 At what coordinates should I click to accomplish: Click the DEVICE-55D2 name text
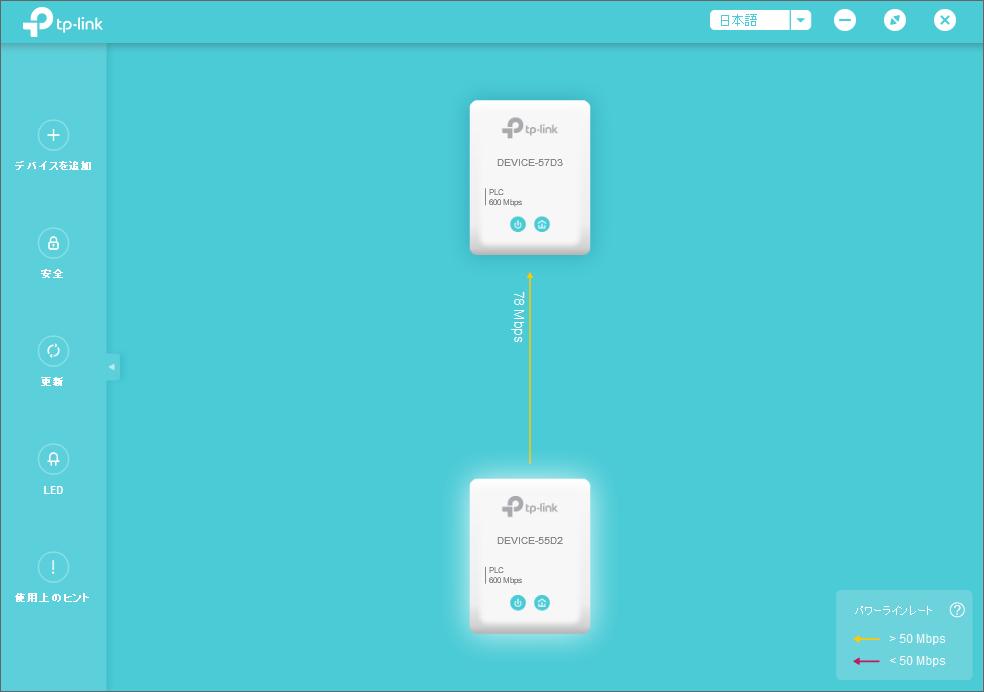(530, 540)
